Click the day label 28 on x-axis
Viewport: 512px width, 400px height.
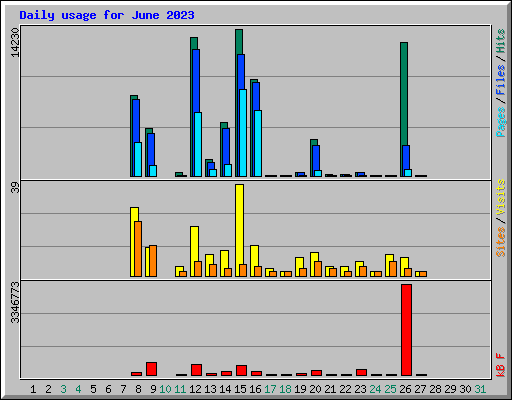[x=435, y=389]
